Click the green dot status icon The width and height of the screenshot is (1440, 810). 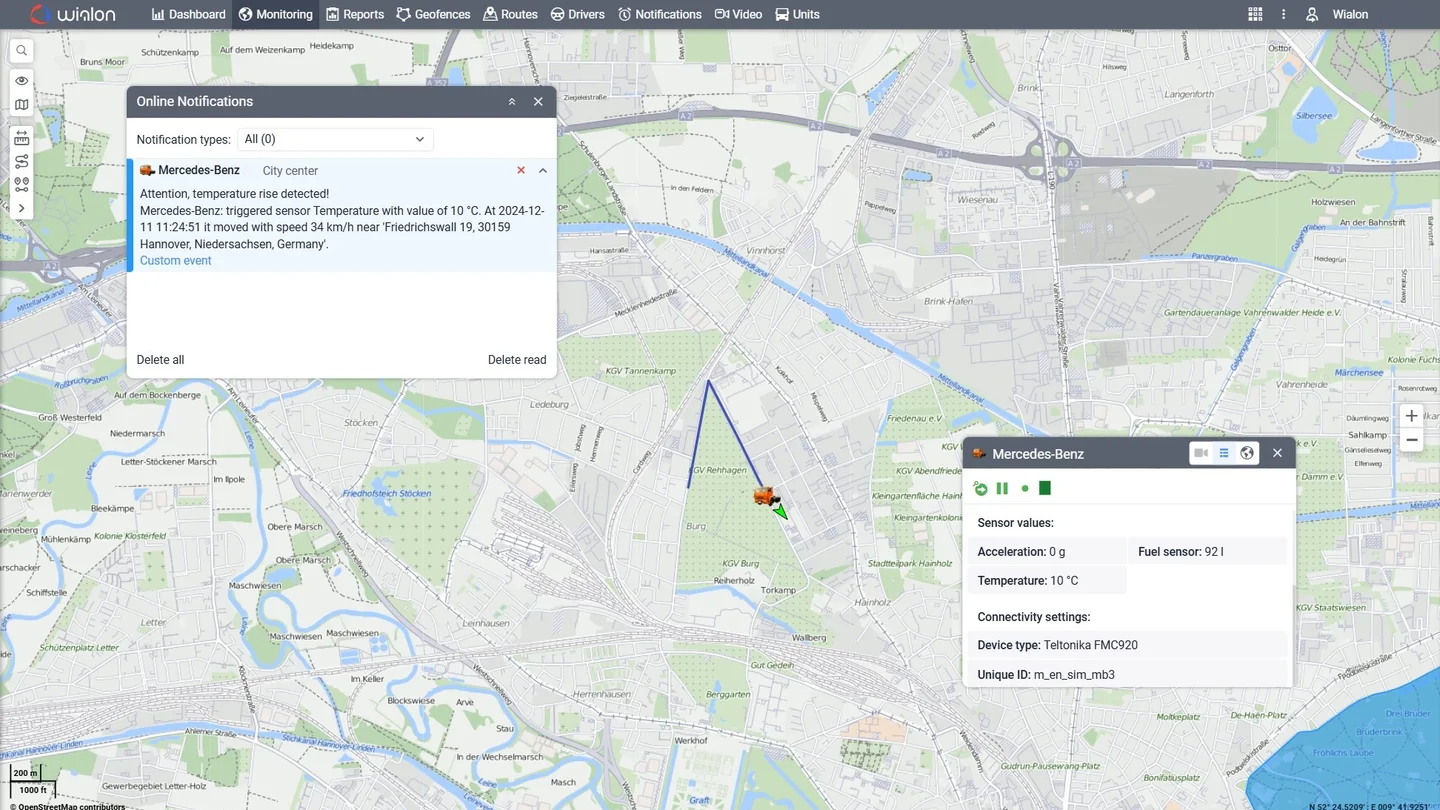1025,489
